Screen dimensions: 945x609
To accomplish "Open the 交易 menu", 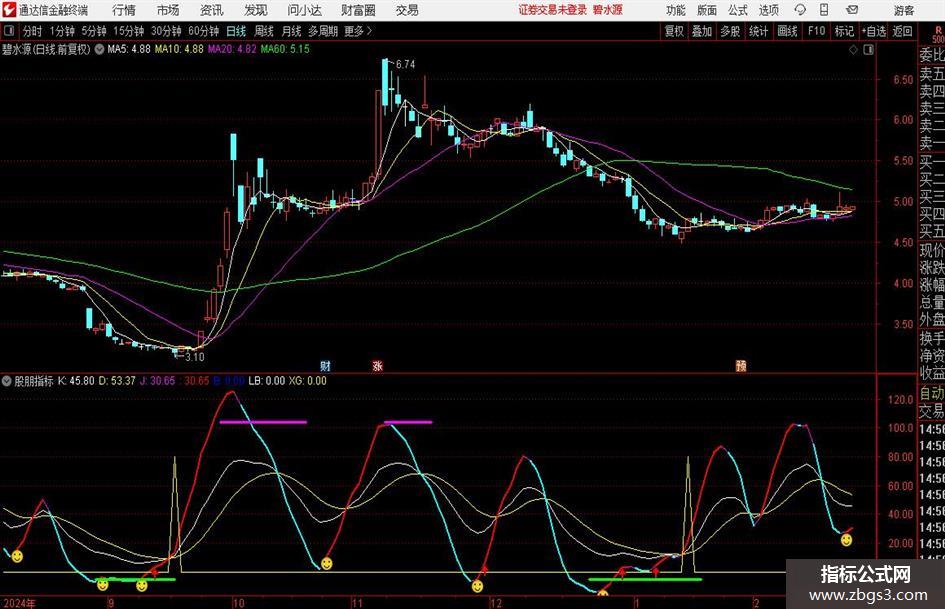I will tap(407, 10).
